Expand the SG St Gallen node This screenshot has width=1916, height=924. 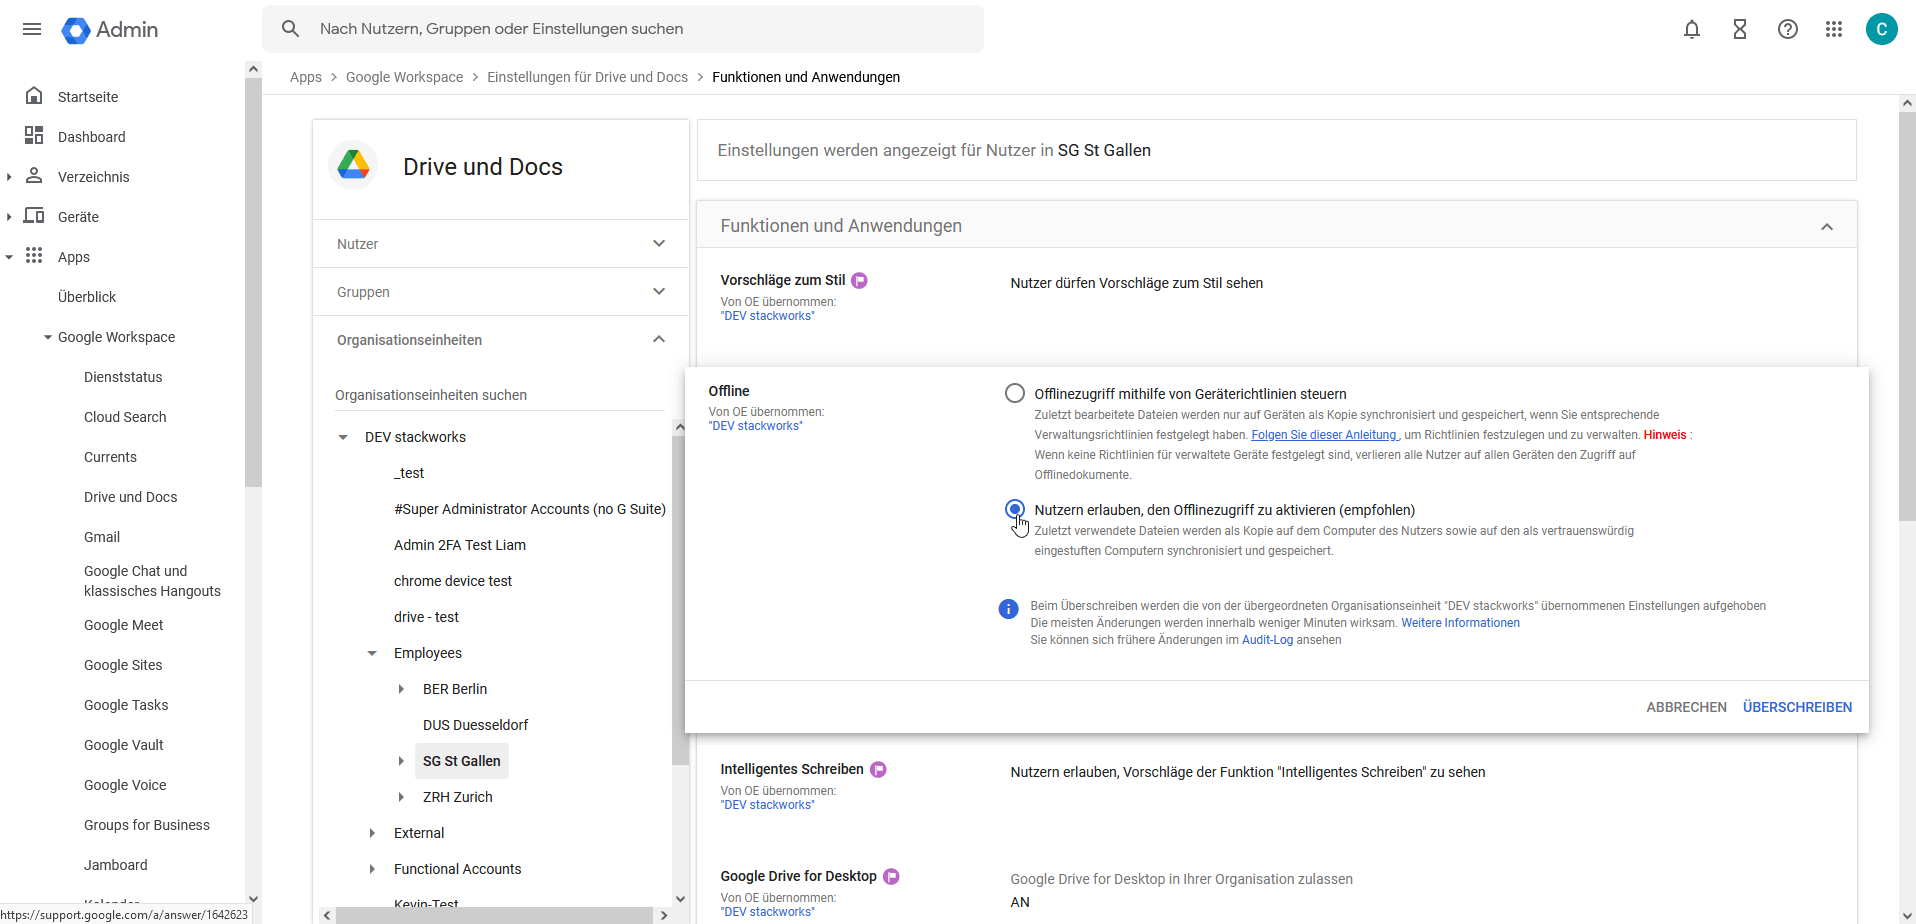point(401,761)
